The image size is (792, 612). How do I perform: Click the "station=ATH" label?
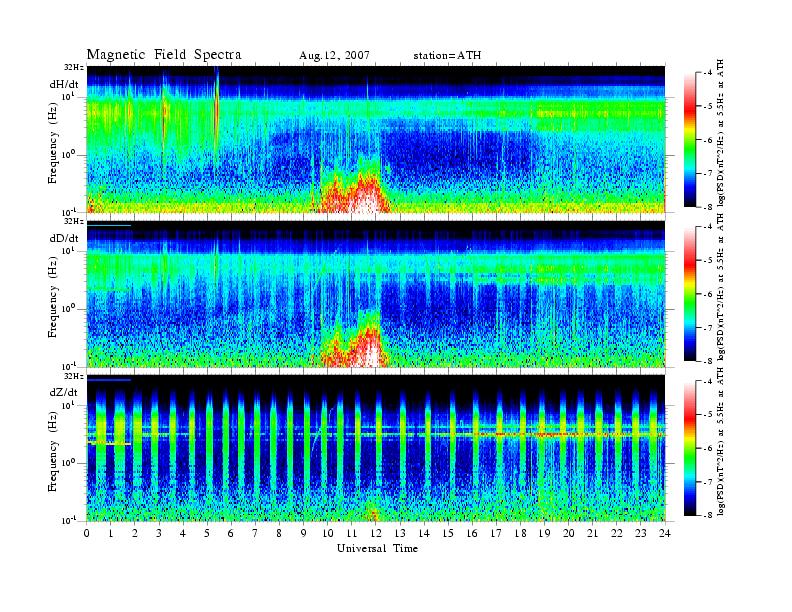tap(447, 56)
